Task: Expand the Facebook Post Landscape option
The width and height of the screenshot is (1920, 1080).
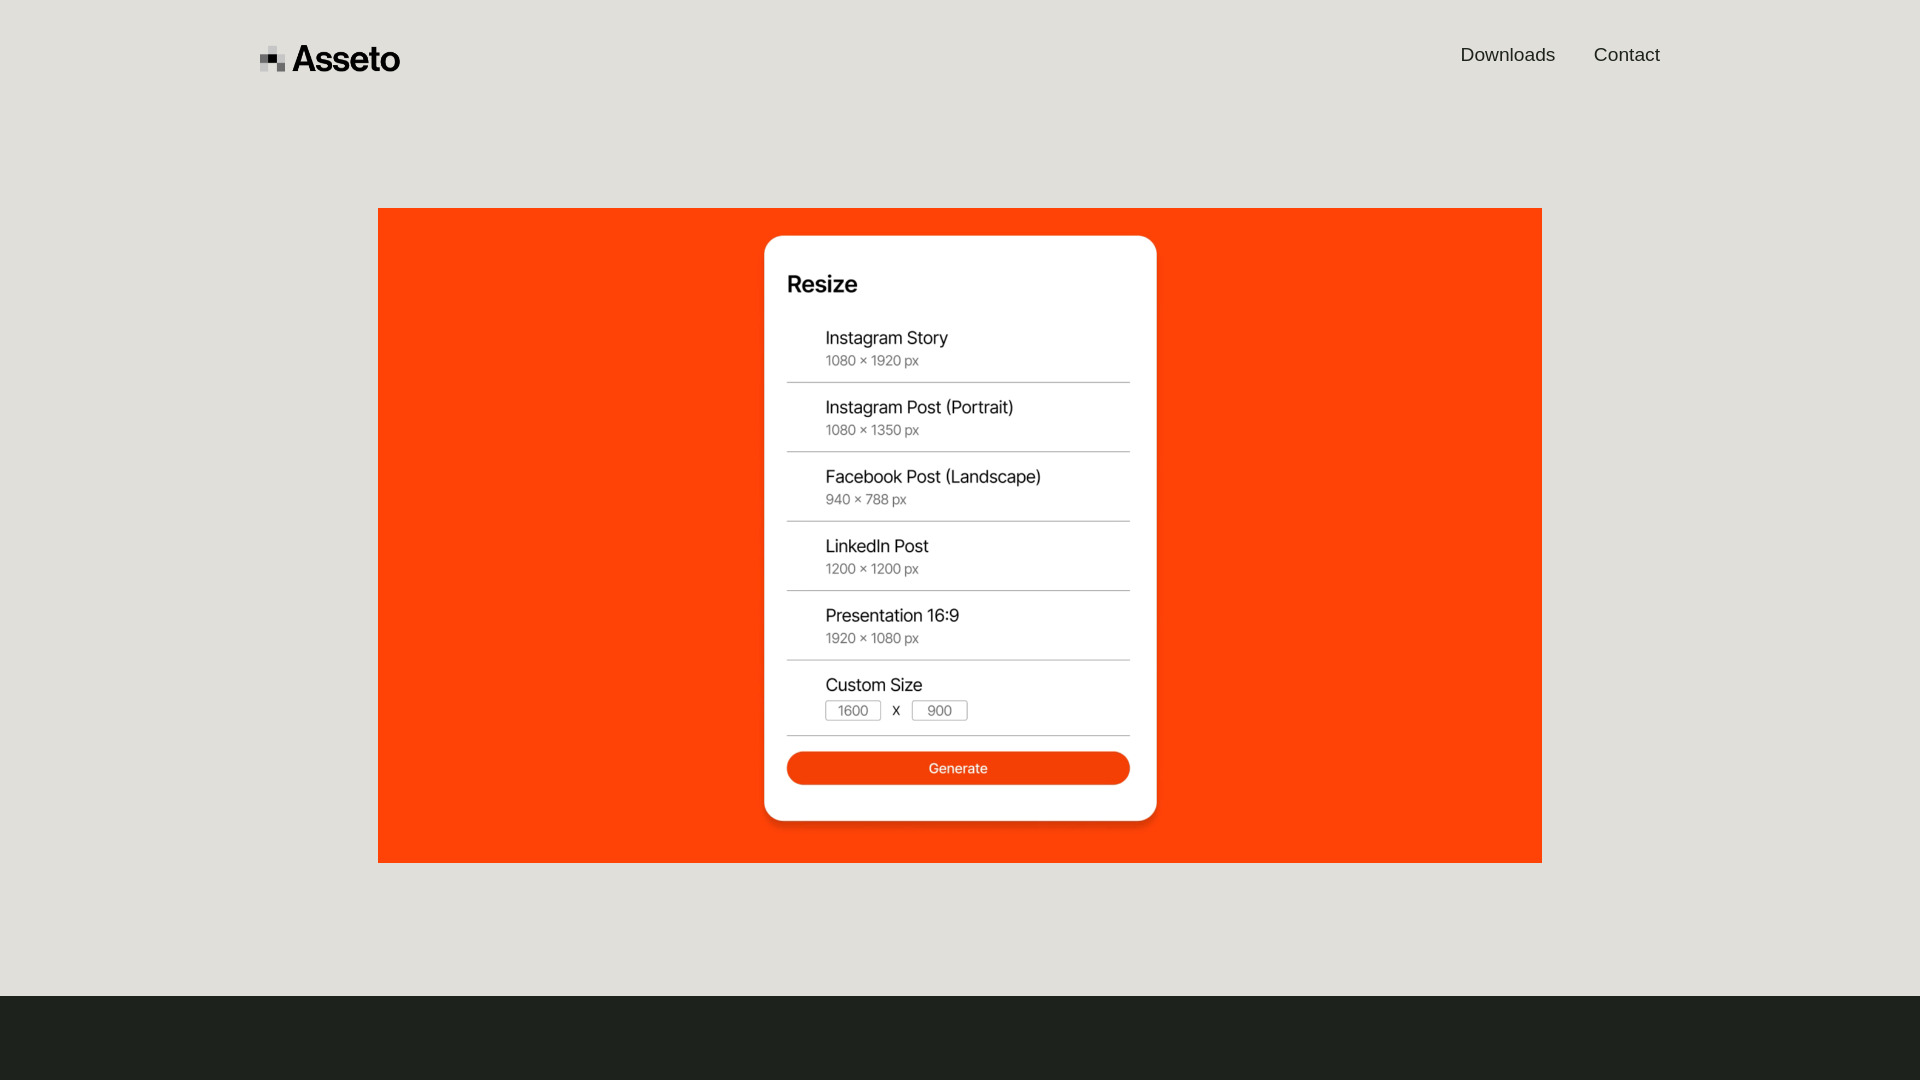Action: coord(959,485)
